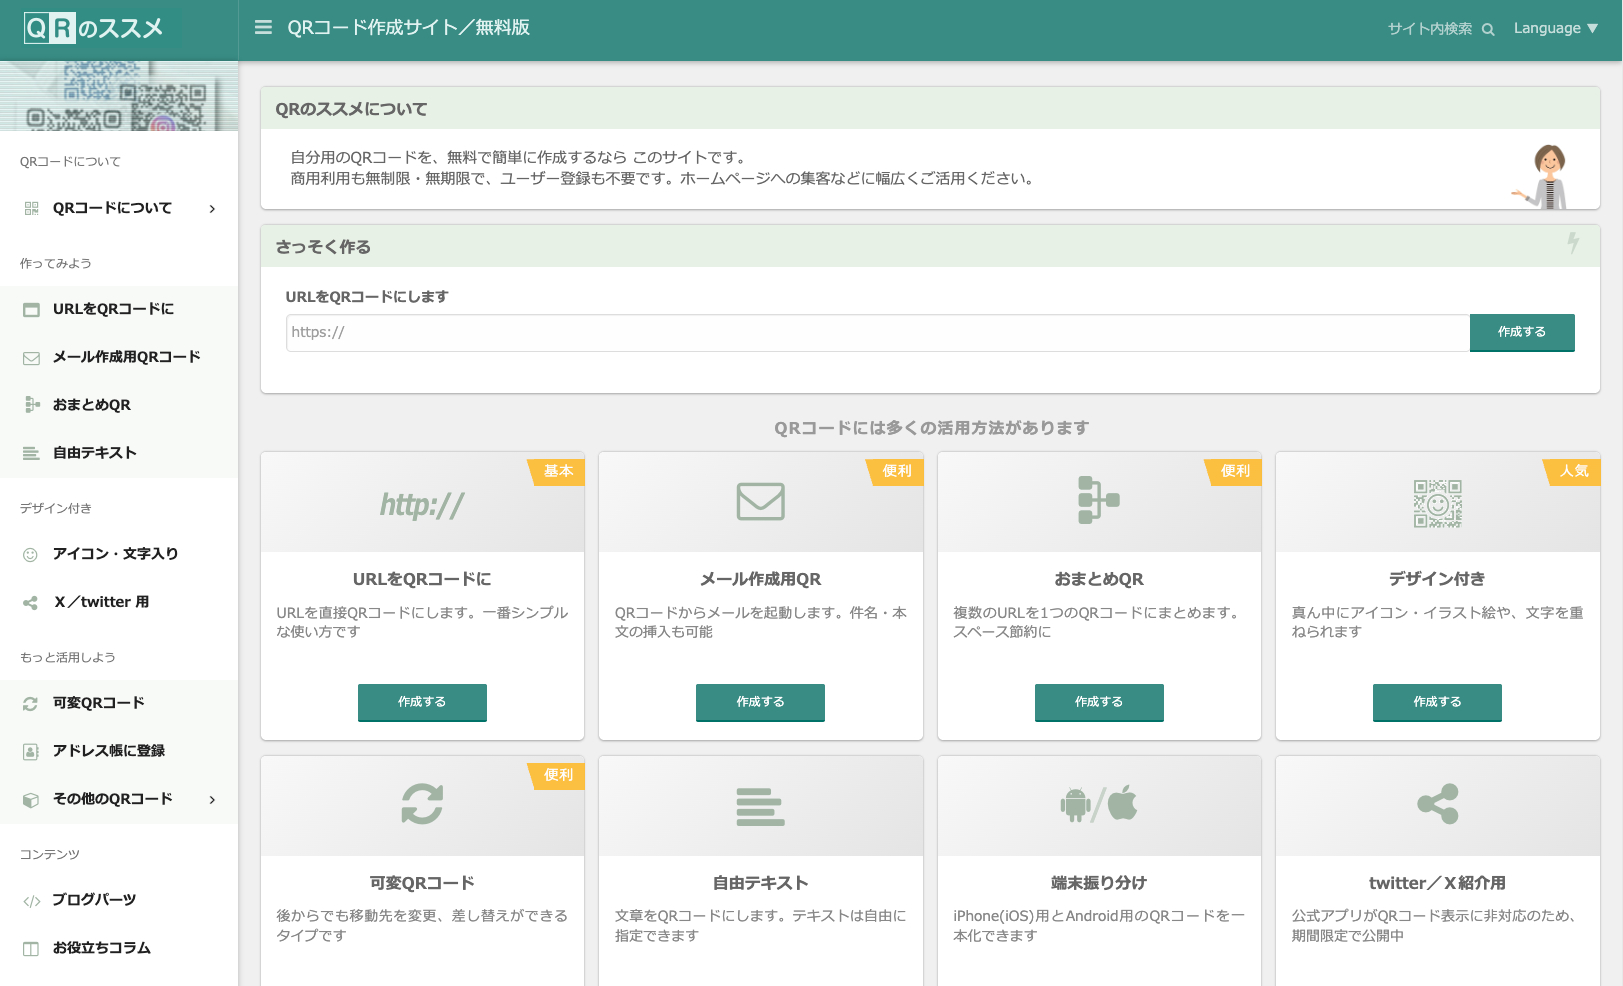Click the おまとめQR tree icon in sidebar
1623x986 pixels.
pos(31,405)
